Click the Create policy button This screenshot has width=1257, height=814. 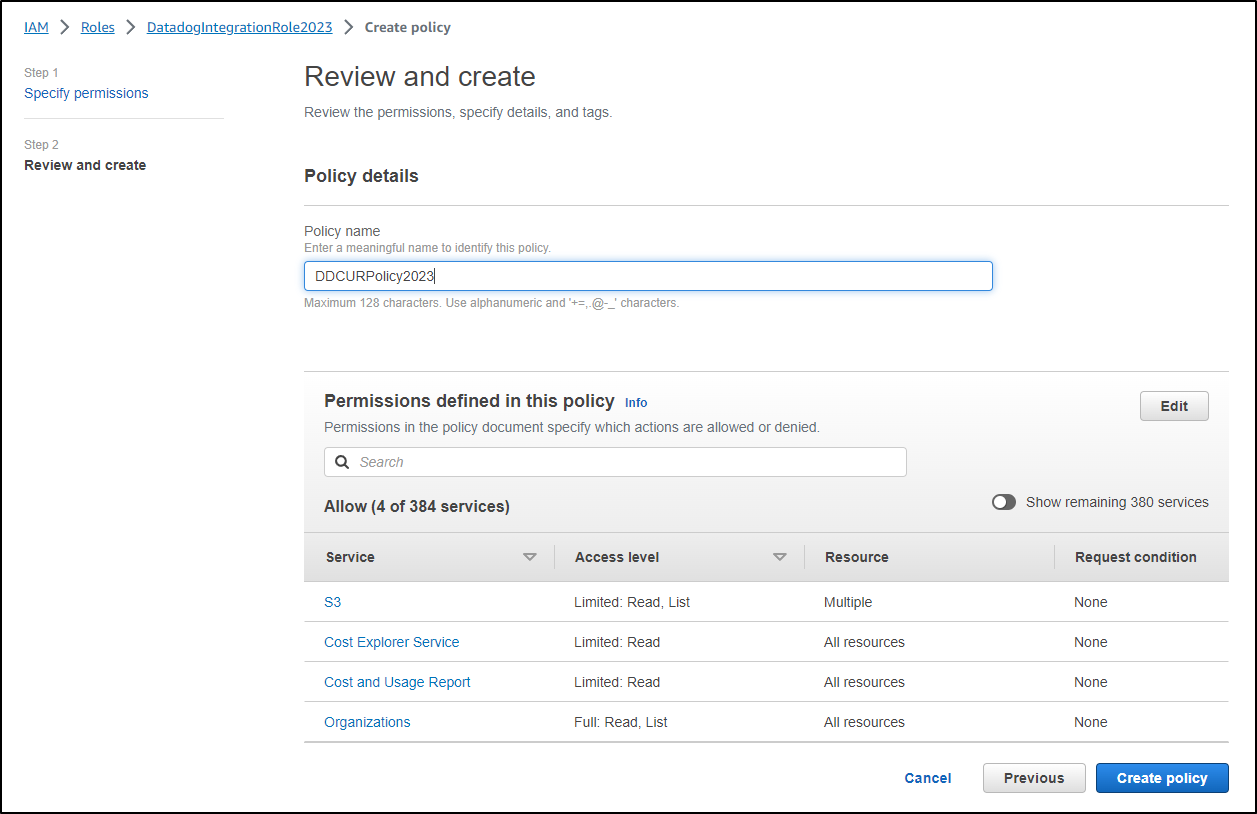(x=1162, y=778)
